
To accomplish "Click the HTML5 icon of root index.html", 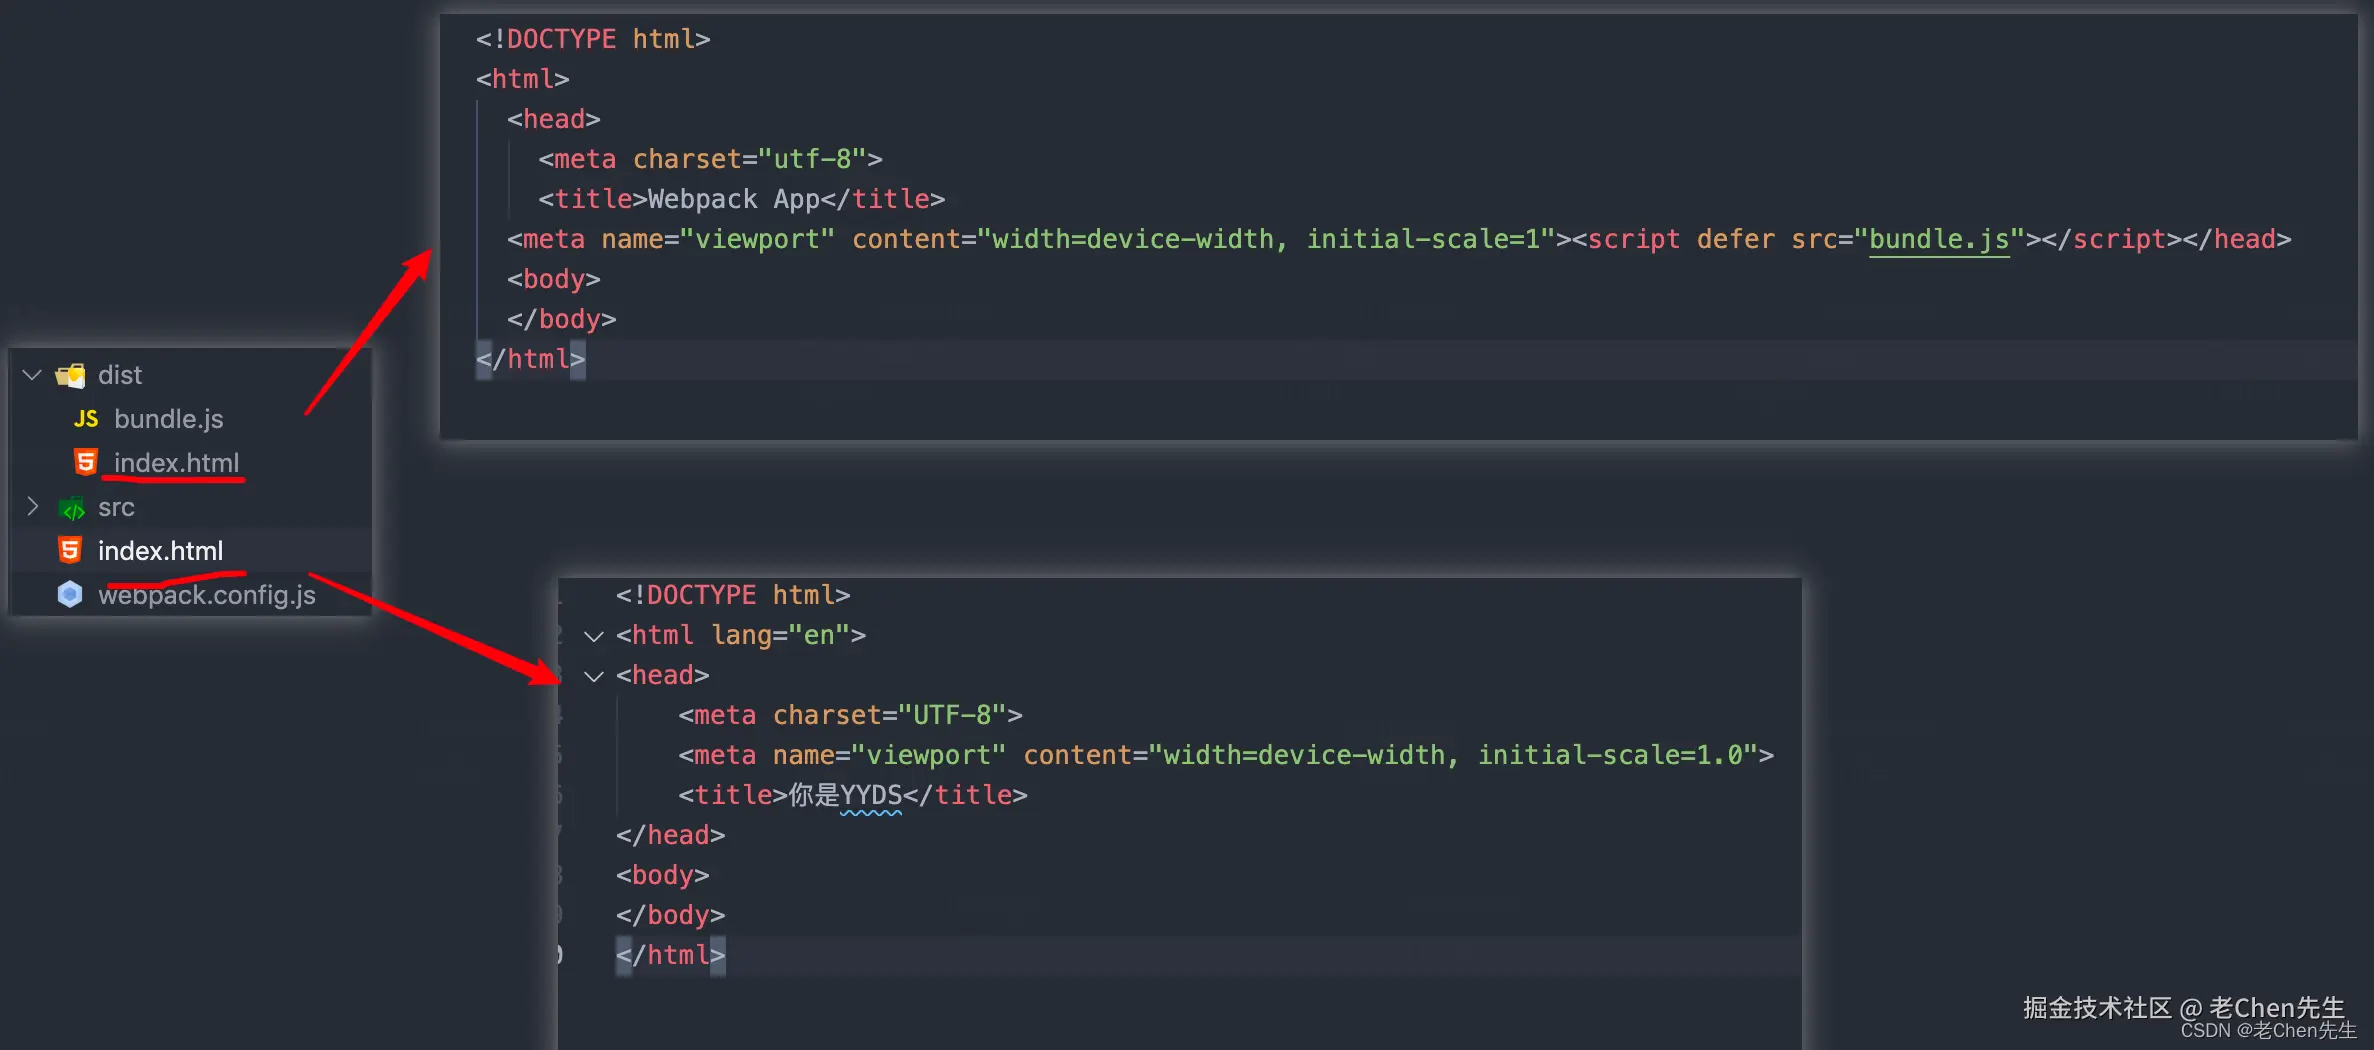I will pos(70,550).
